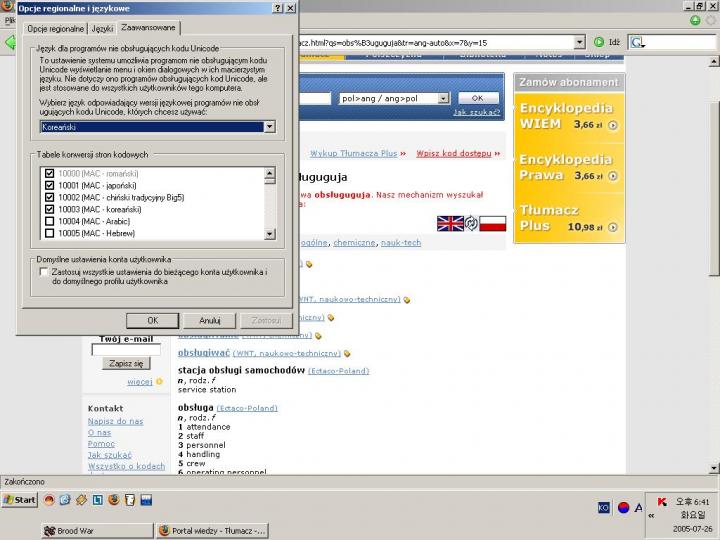Click the arrow icon beside Tłumacz Plus price

click(x=613, y=227)
